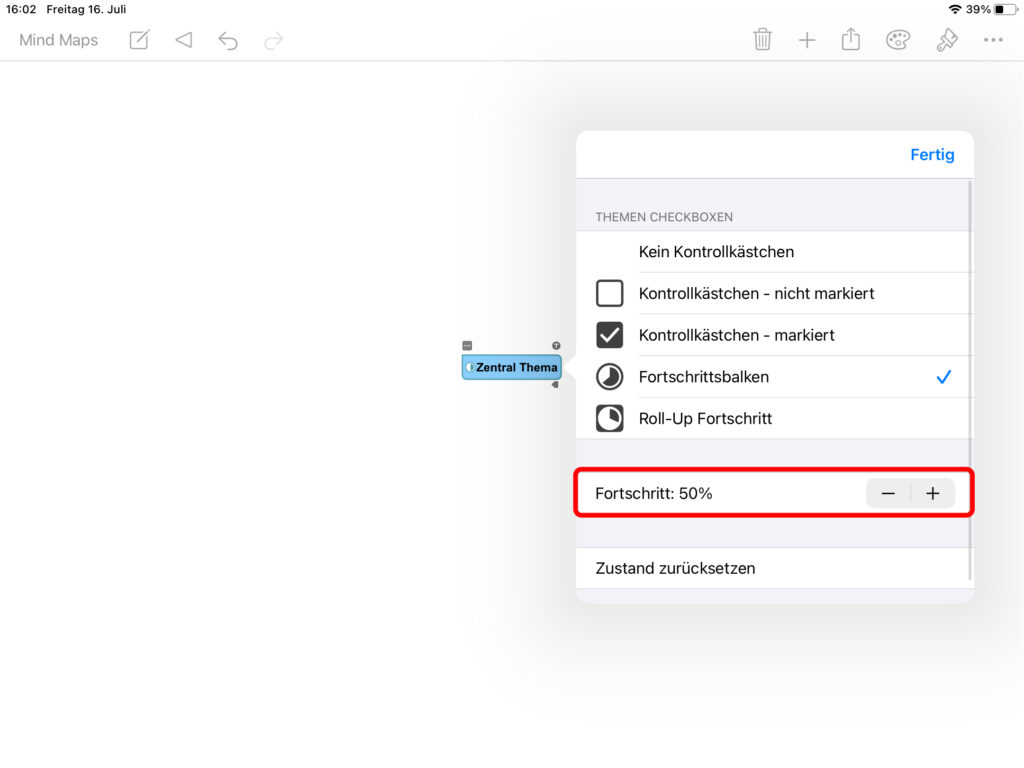Increase Fortschritt with the plus stepper
1024x768 pixels.
point(933,493)
